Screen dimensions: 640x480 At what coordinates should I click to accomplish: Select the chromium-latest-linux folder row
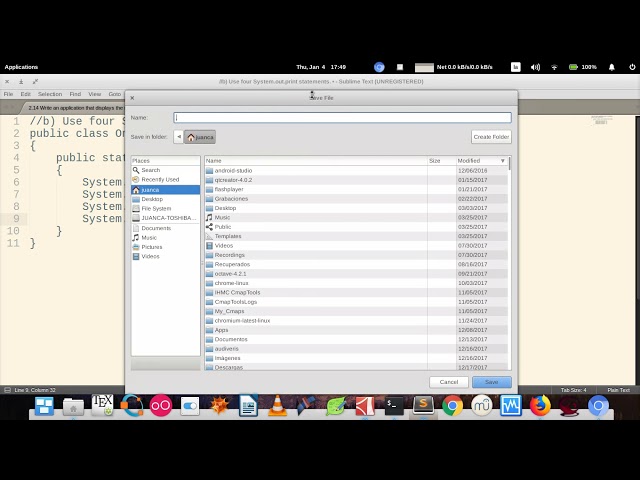coord(356,320)
